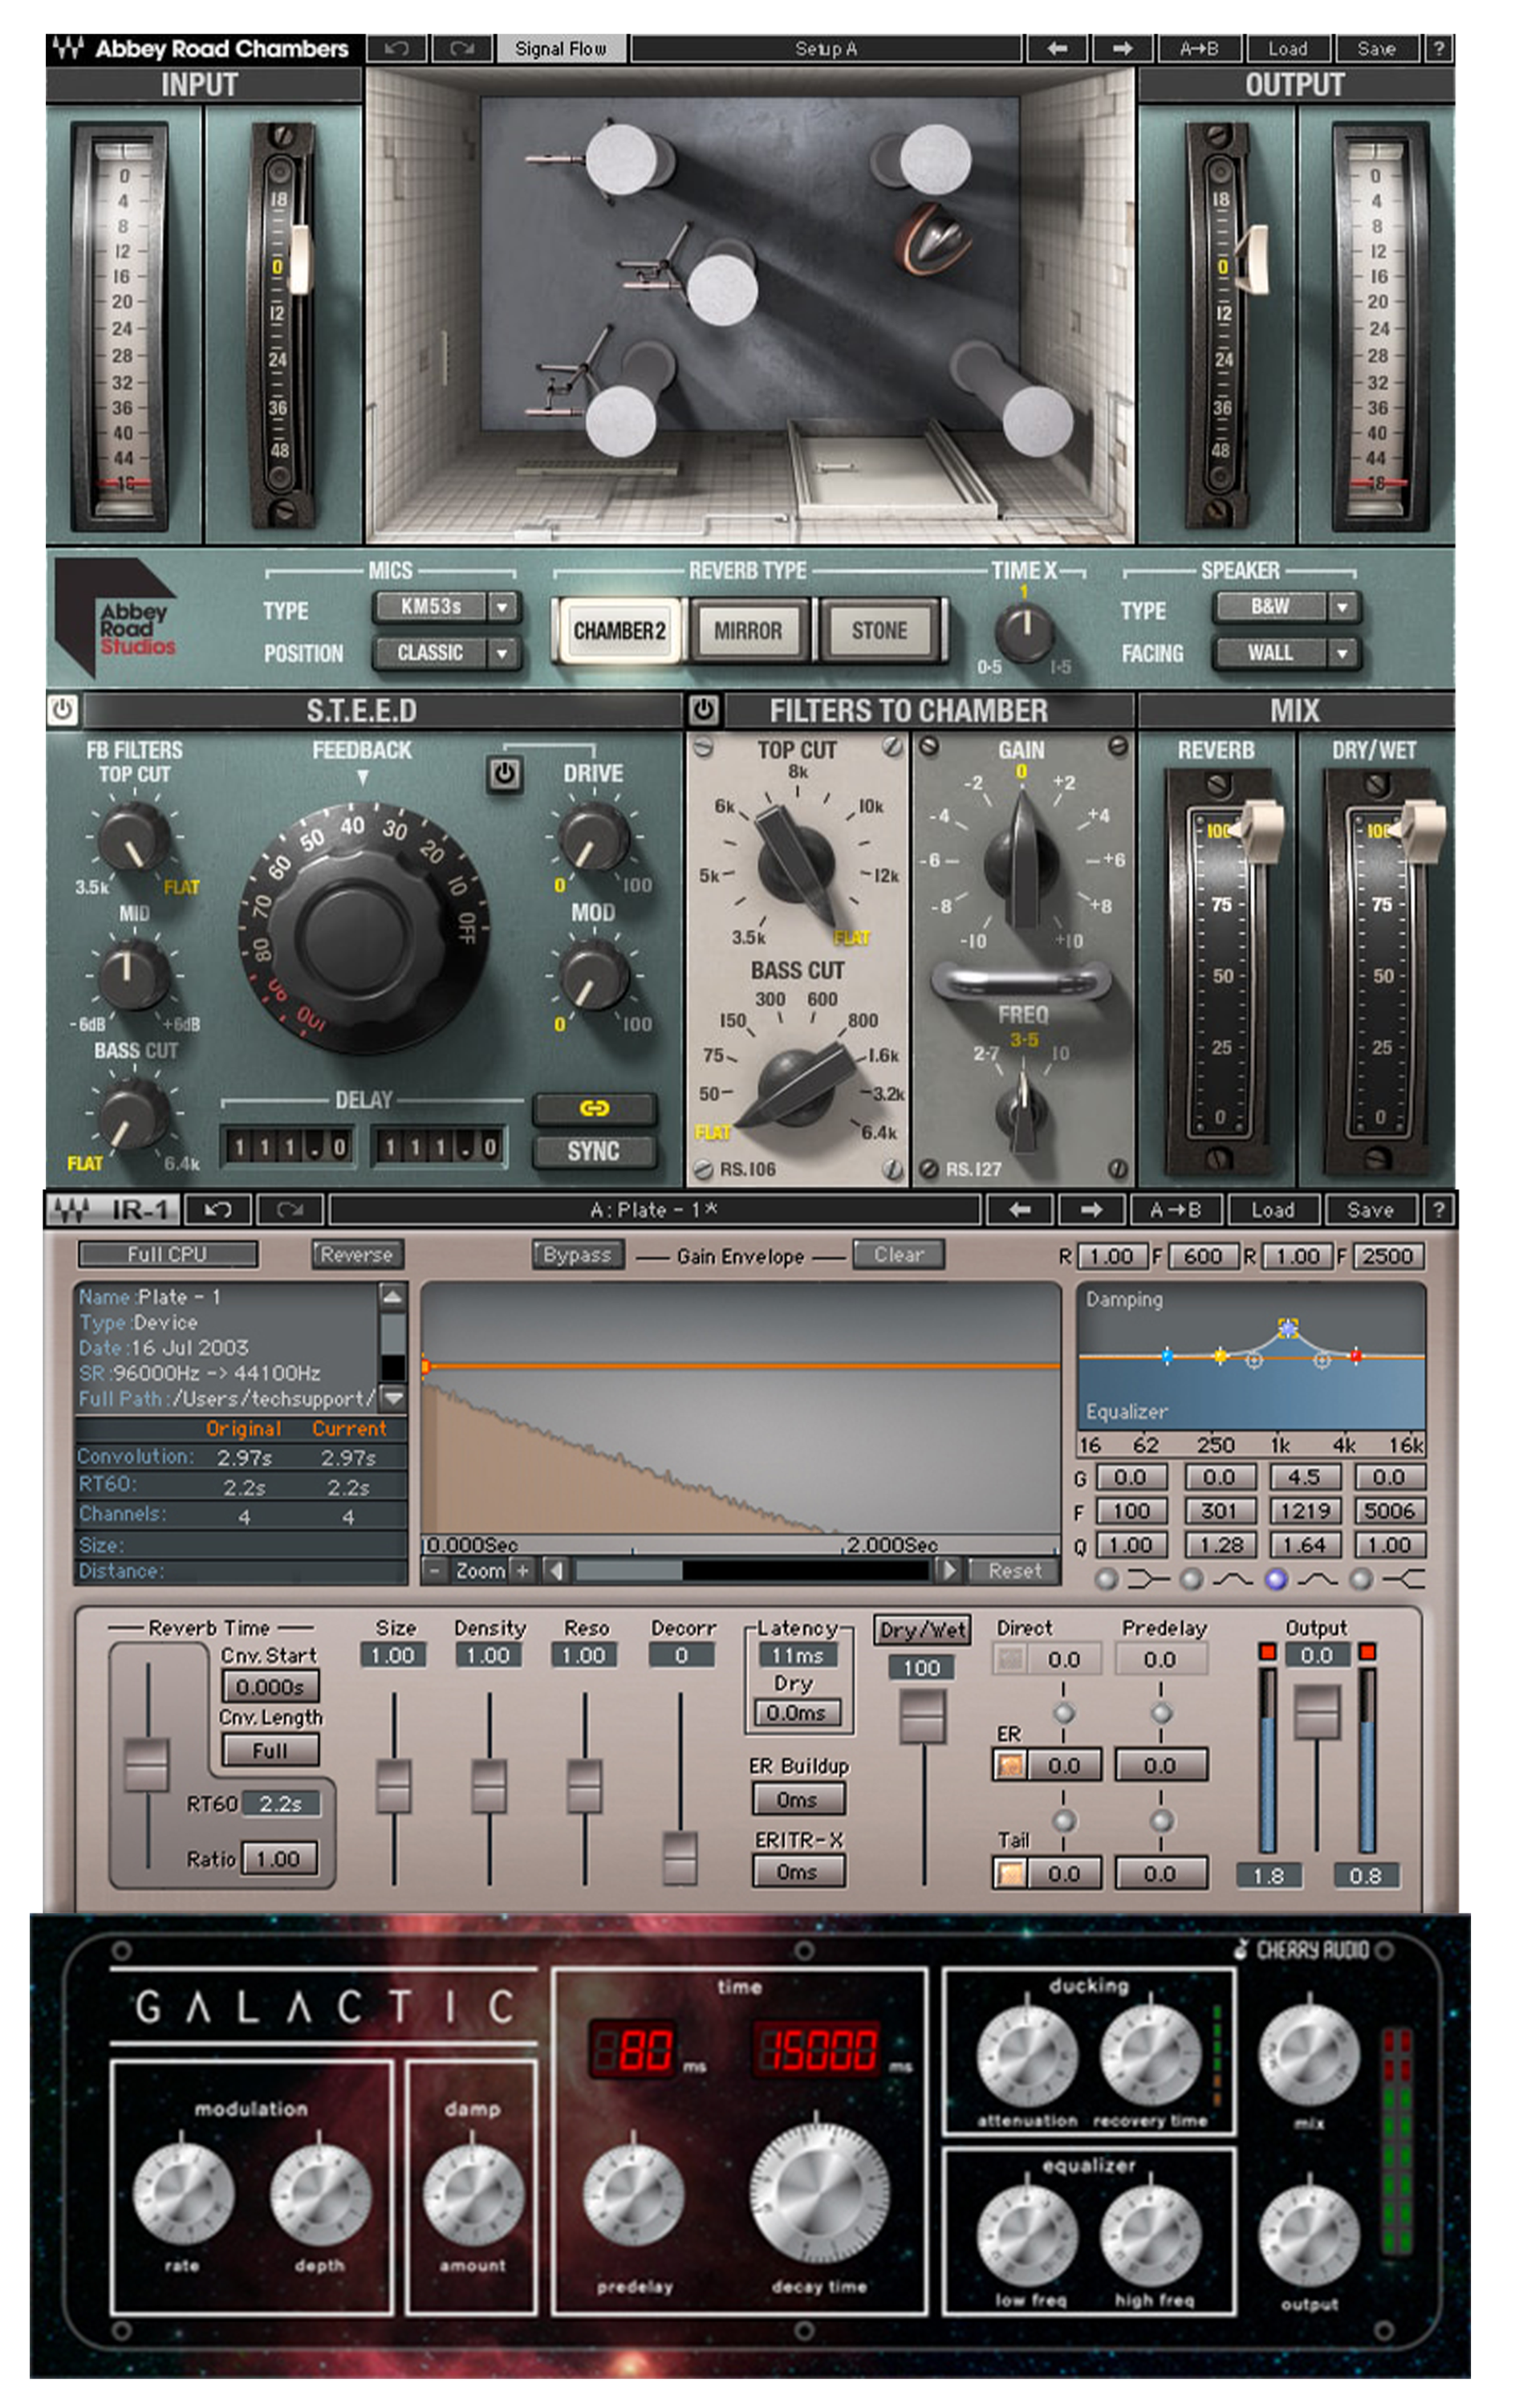1515x2408 pixels.
Task: Click A→B copy in Abbey Road Chambers
Action: [x=1199, y=48]
